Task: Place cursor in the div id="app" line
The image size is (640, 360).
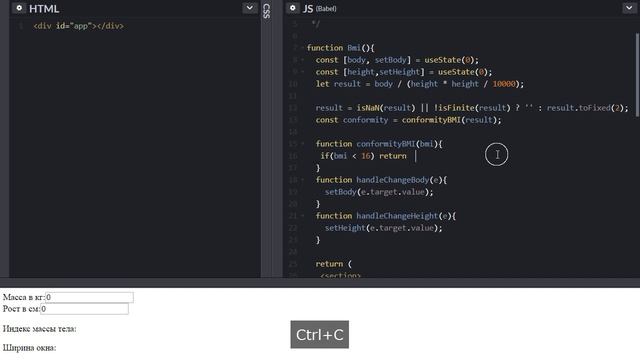Action: click(x=78, y=26)
